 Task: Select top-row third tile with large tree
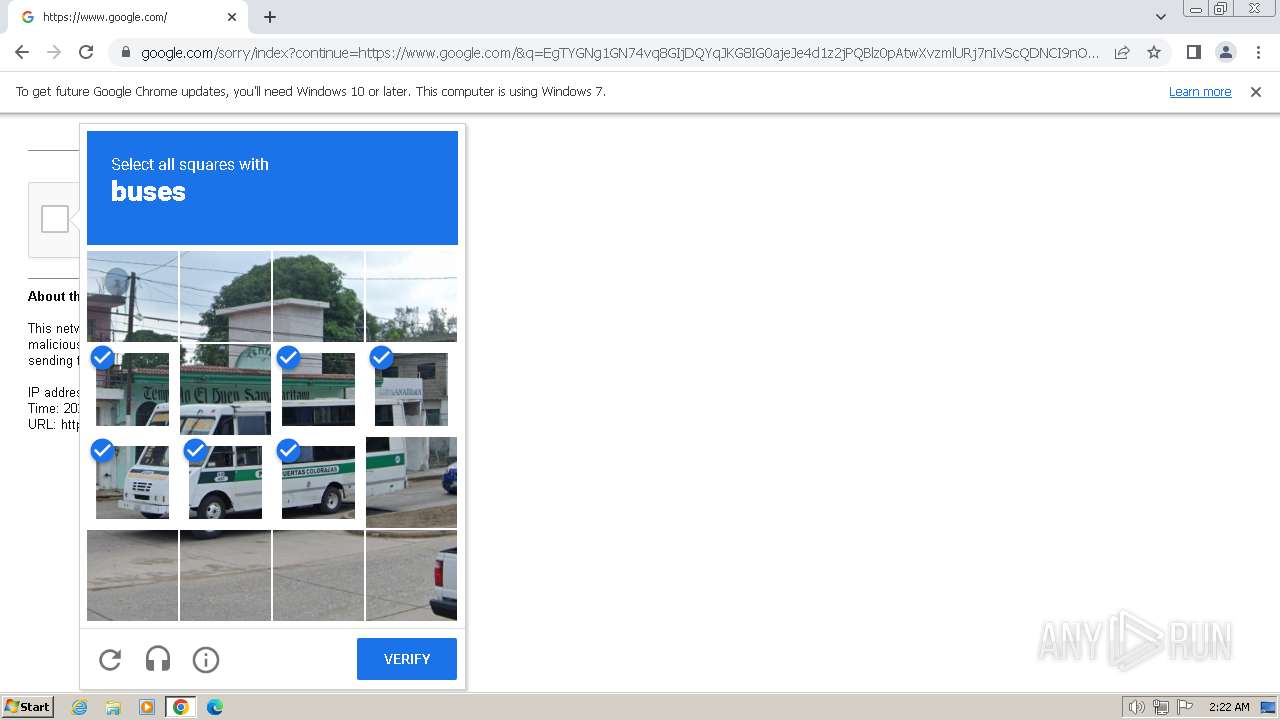[318, 296]
